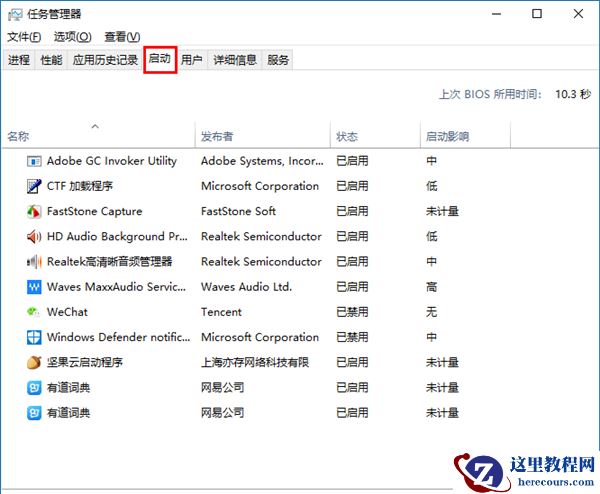
Task: Click the HD Audio Background speaker icon
Action: coord(34,237)
